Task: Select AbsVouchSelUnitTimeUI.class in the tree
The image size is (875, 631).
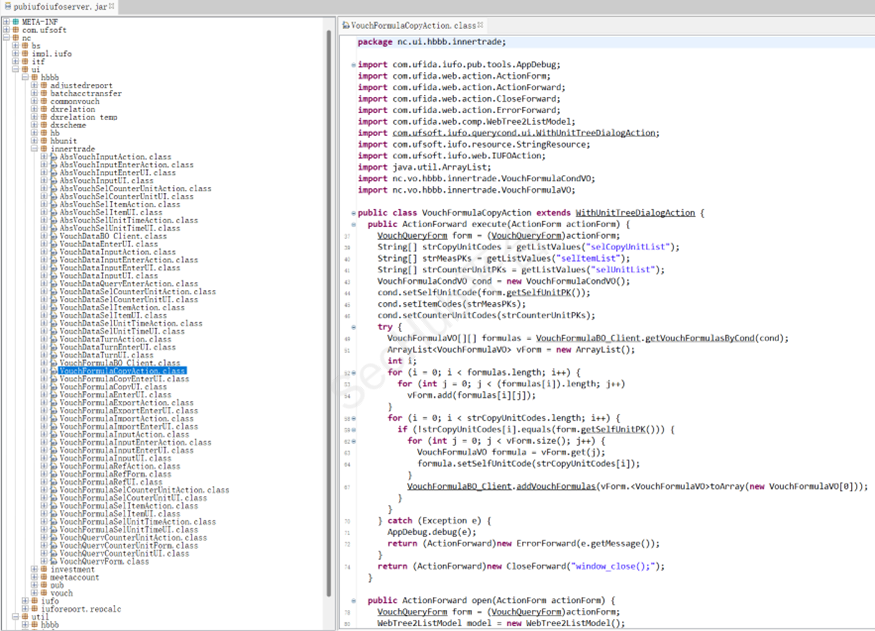Action: [x=119, y=228]
